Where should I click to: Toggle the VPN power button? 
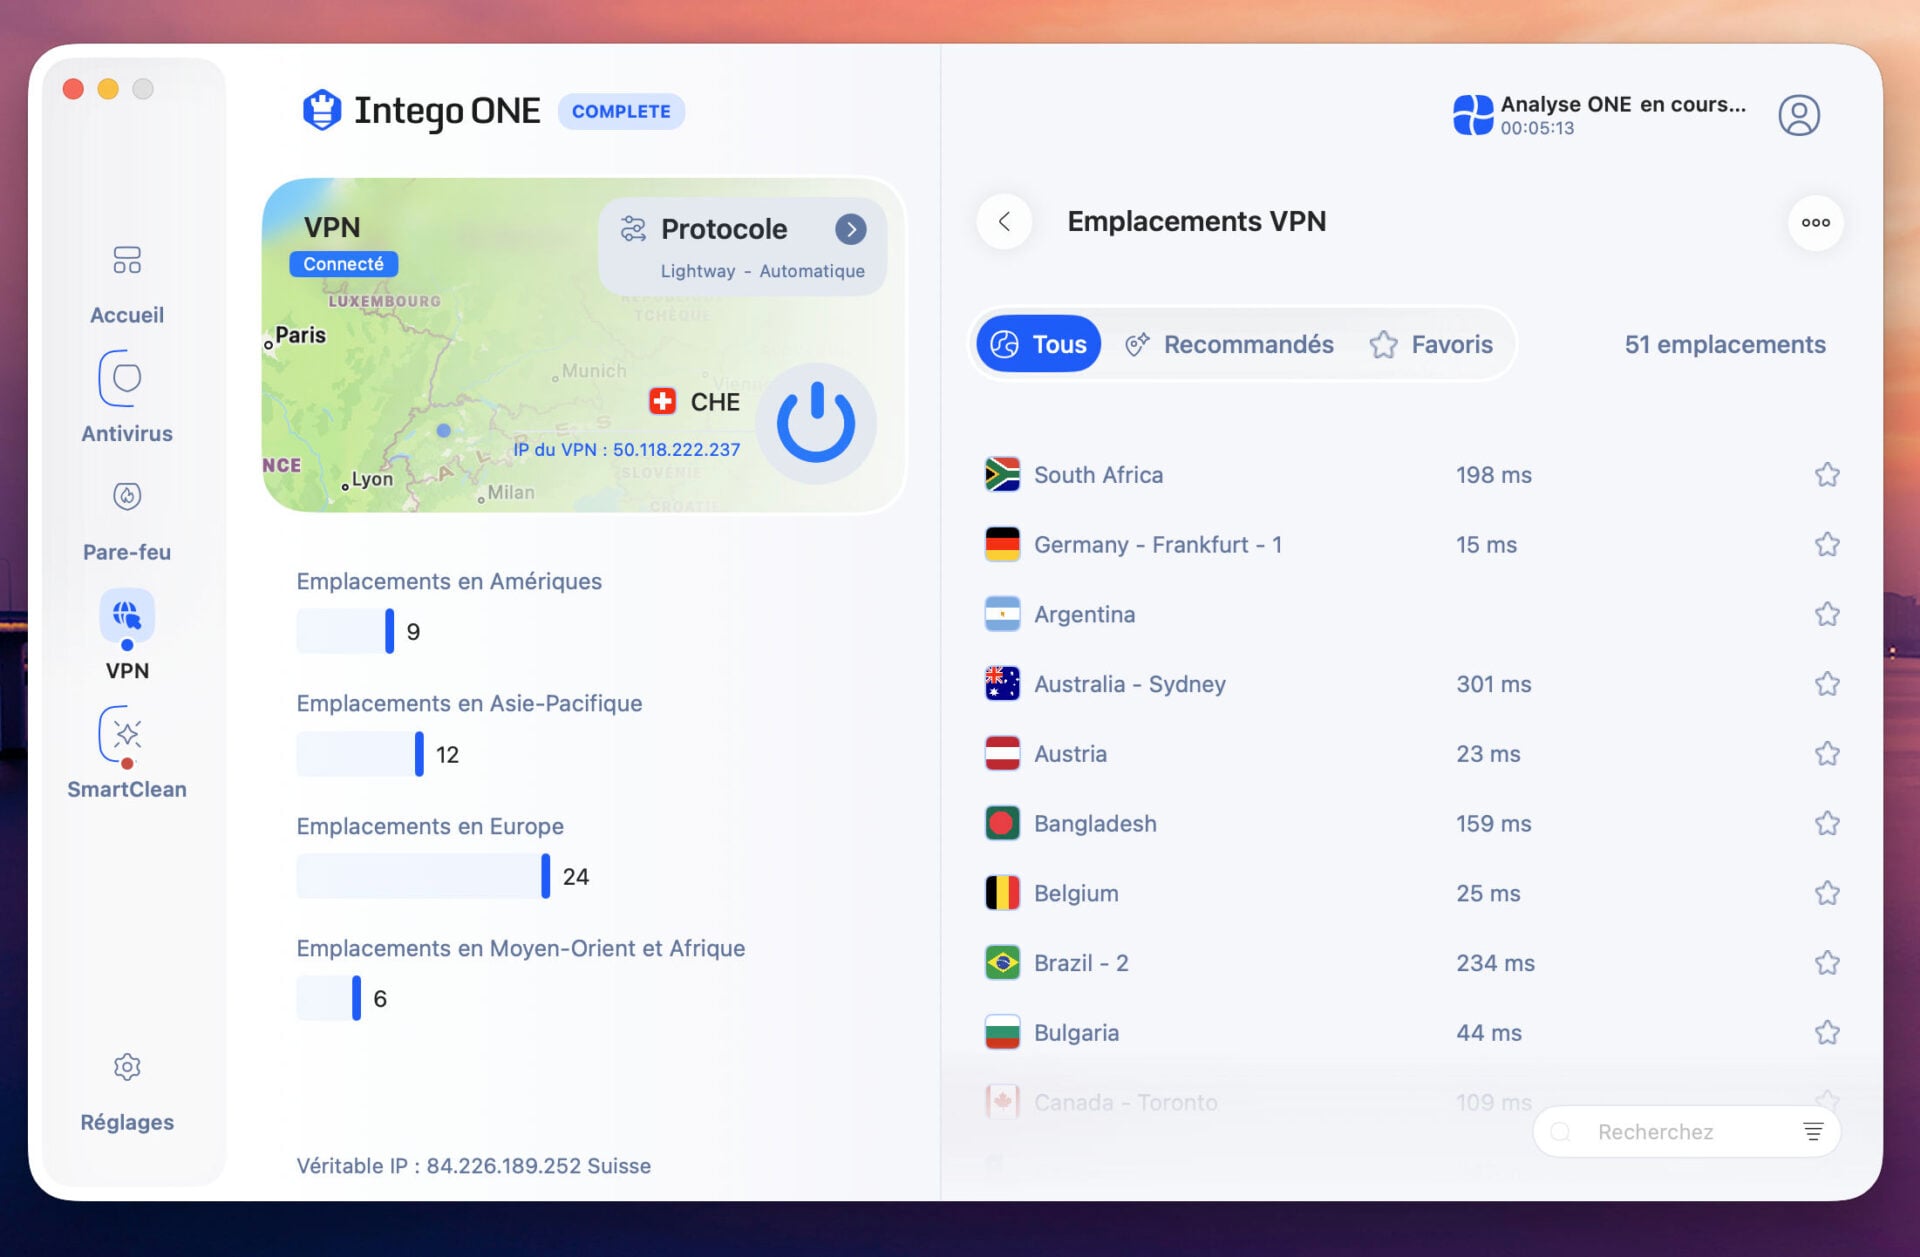point(815,422)
